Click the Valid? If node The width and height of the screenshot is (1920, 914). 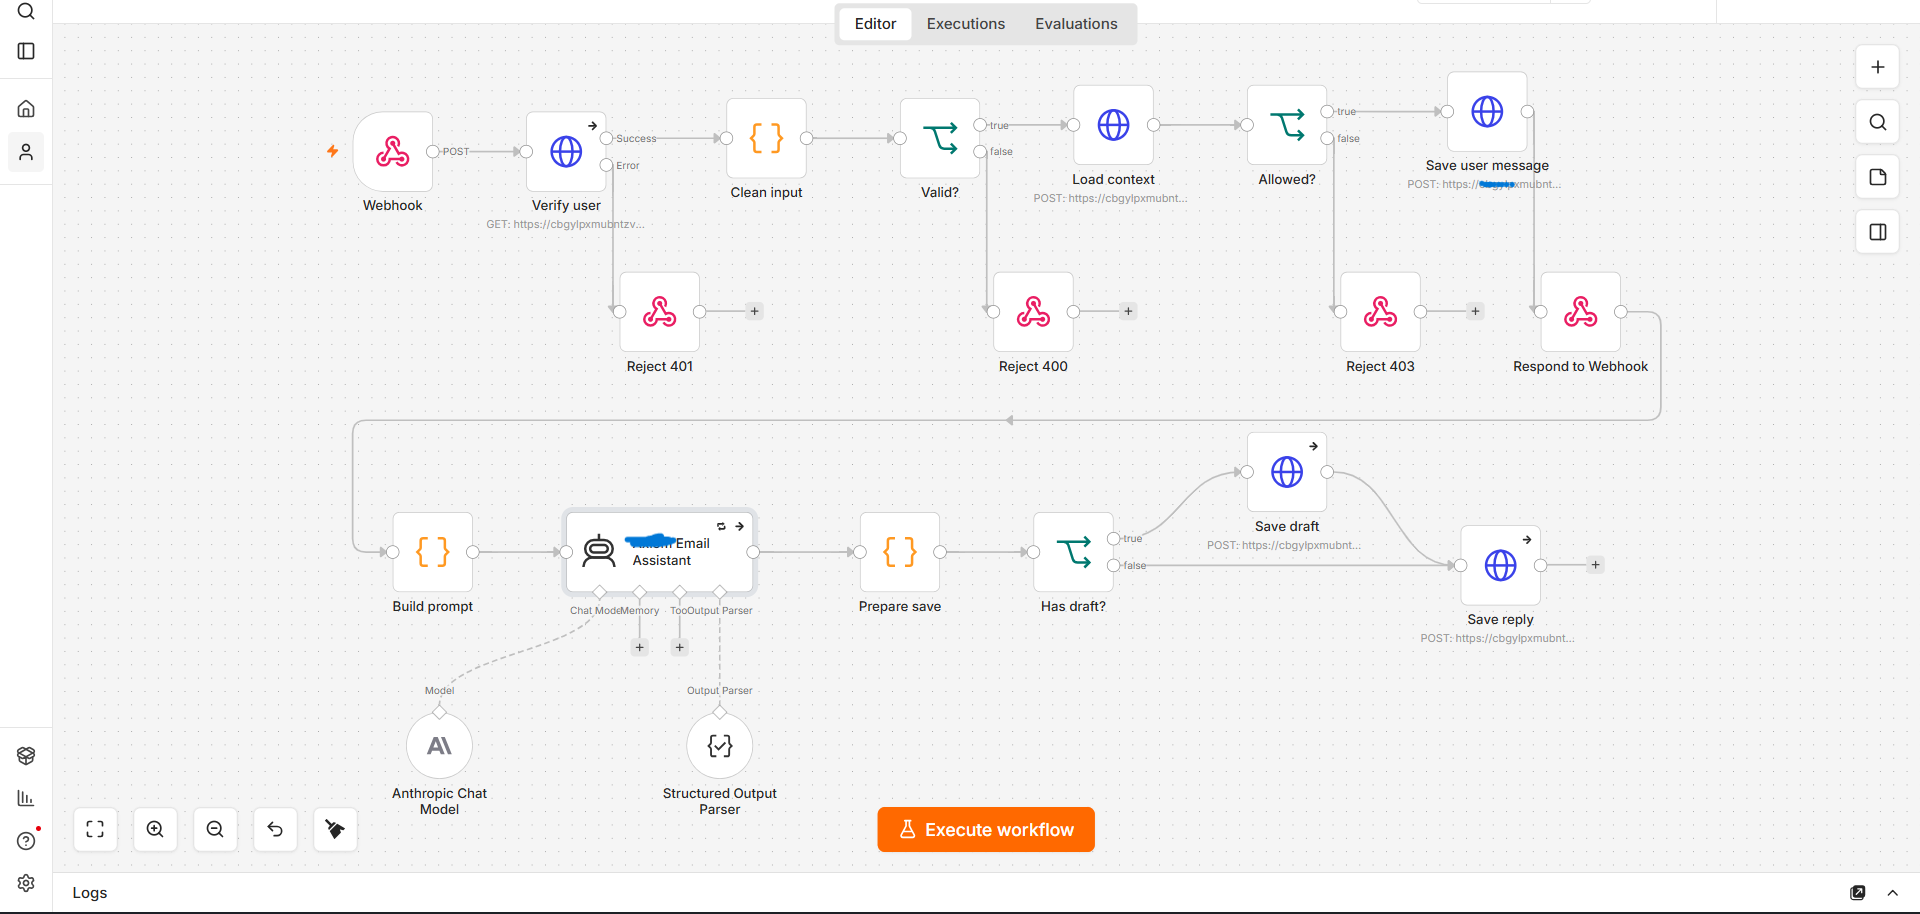click(x=940, y=139)
